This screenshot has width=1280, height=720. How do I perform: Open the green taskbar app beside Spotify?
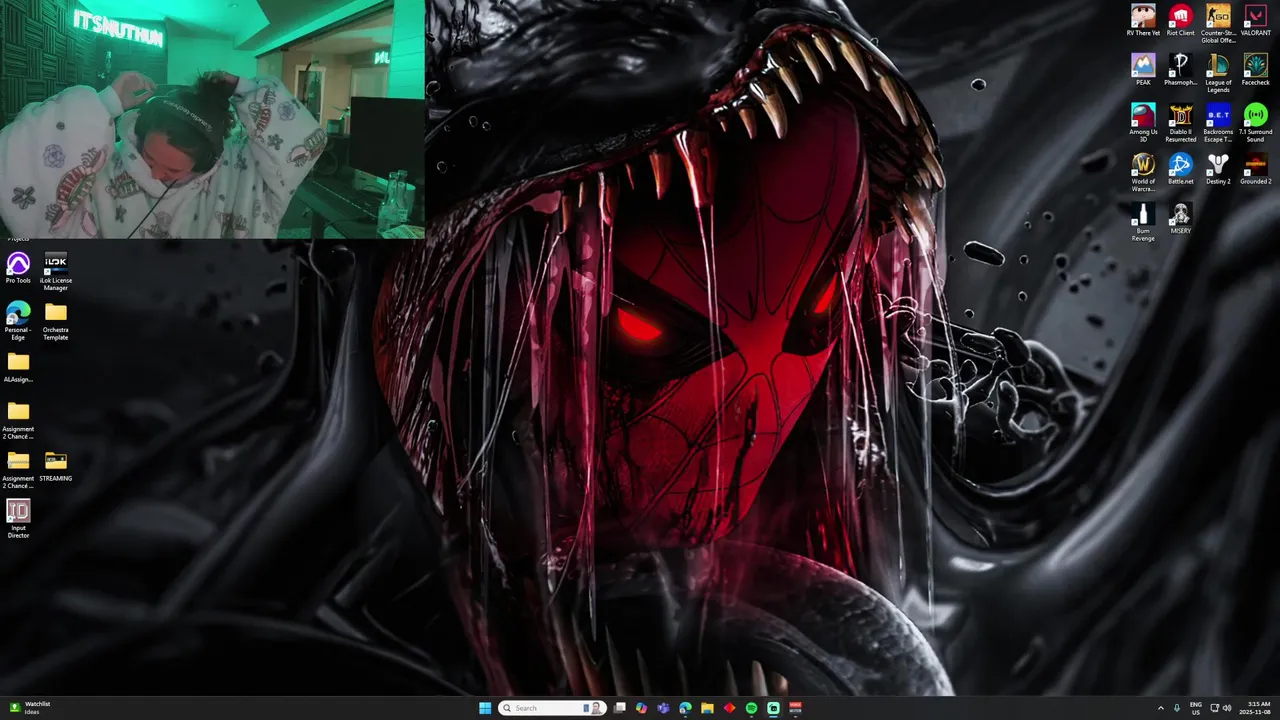[x=773, y=708]
